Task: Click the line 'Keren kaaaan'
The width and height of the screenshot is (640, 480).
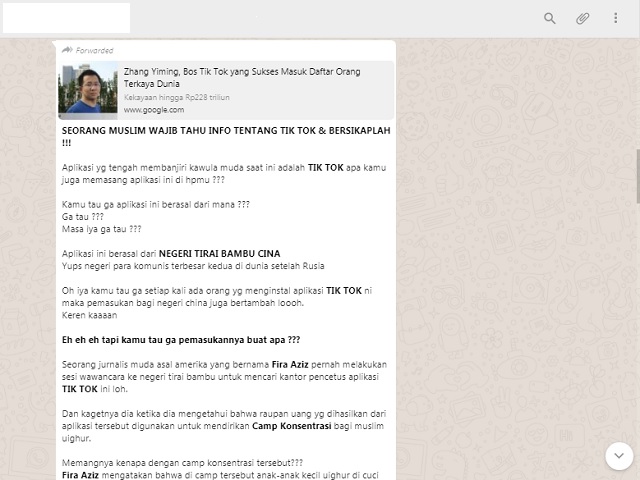Action: point(89,315)
